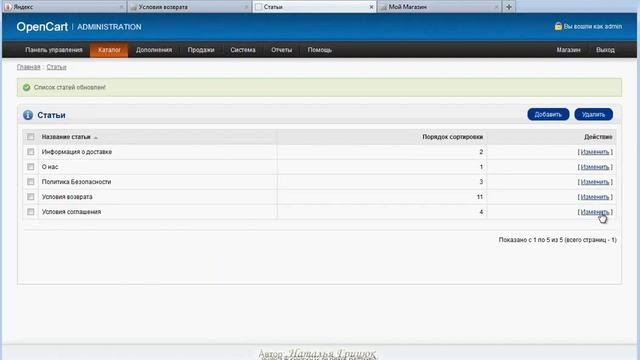The width and height of the screenshot is (640, 360).
Task: Click the Добавить button
Action: click(548, 115)
